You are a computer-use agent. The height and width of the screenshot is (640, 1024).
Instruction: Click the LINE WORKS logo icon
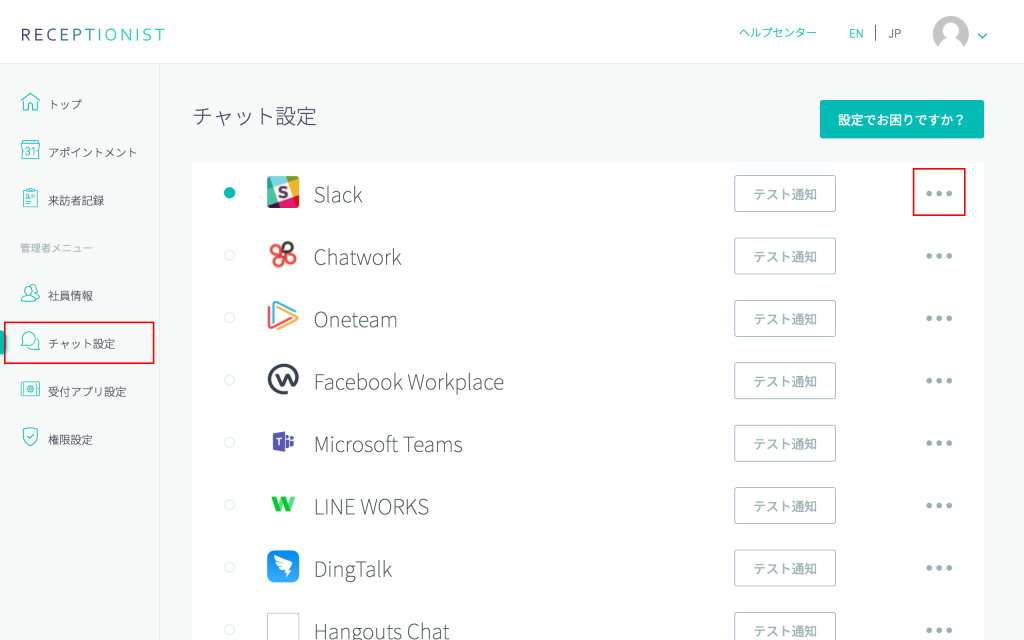pyautogui.click(x=283, y=505)
